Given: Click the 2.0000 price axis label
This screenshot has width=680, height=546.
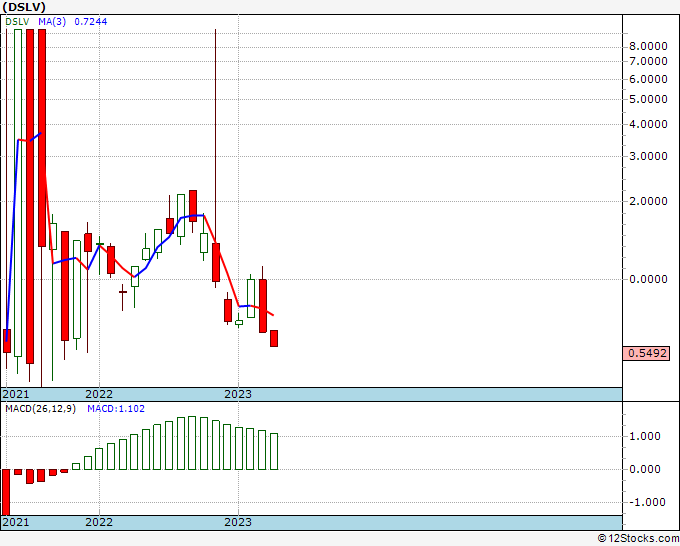Looking at the screenshot, I should (648, 202).
